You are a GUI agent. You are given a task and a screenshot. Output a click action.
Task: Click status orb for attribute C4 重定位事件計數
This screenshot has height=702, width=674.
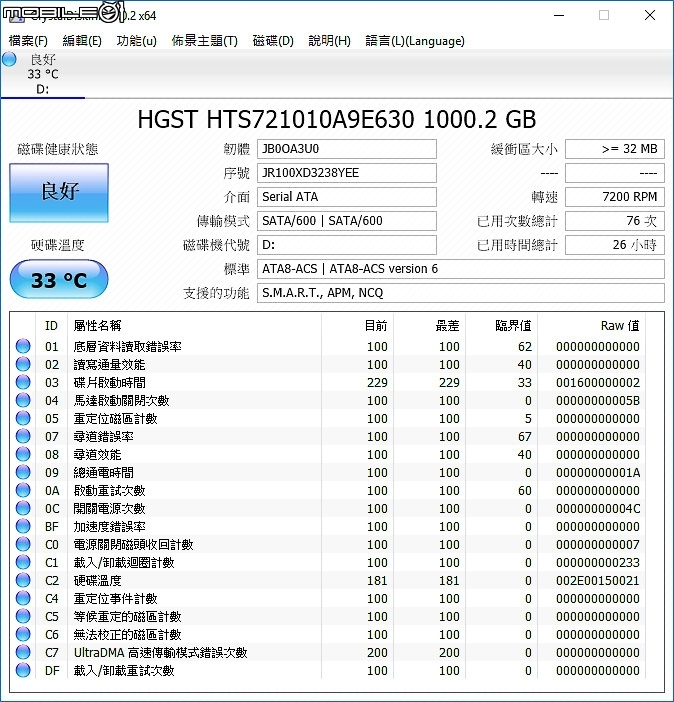pos(23,598)
